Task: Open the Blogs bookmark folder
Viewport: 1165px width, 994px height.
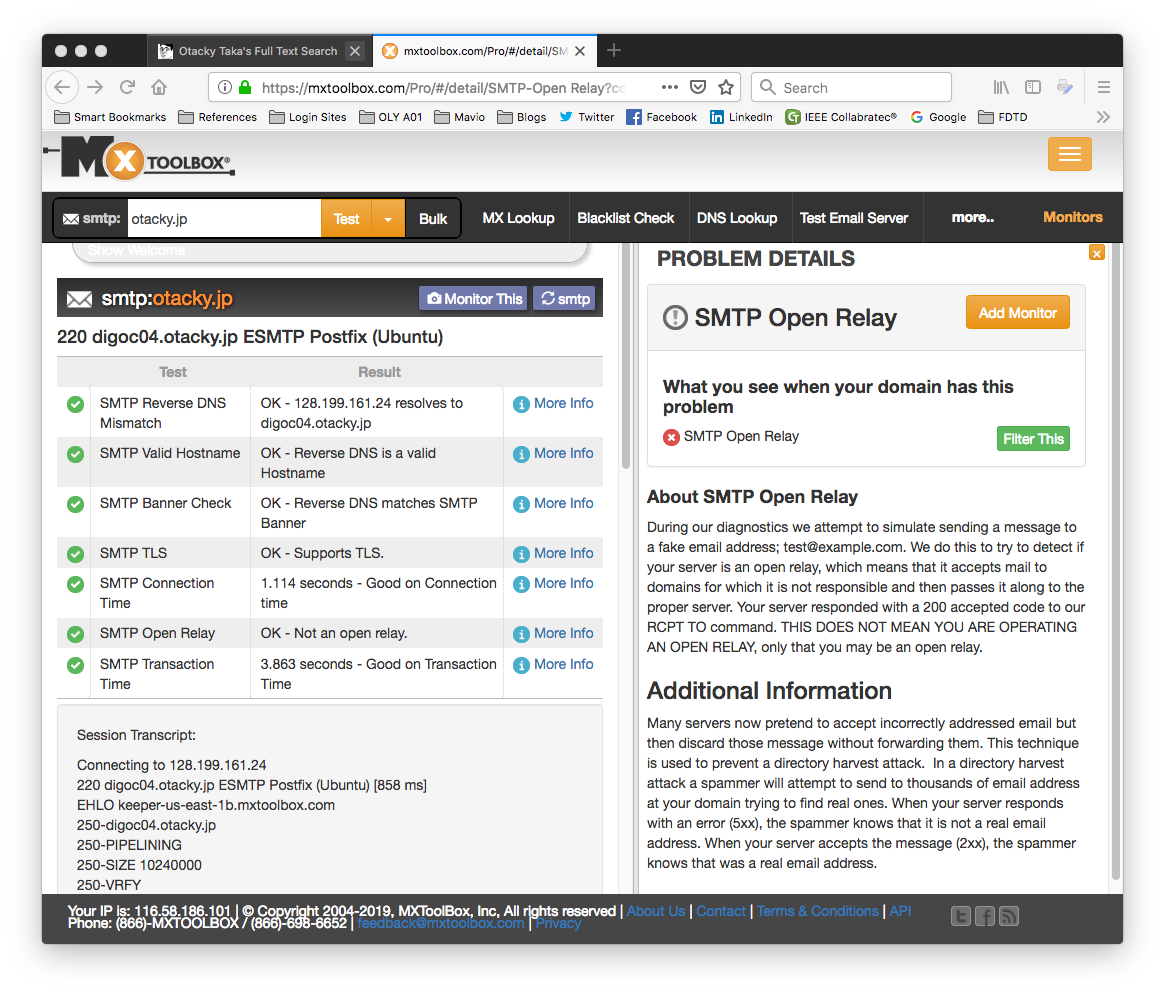Action: 522,117
